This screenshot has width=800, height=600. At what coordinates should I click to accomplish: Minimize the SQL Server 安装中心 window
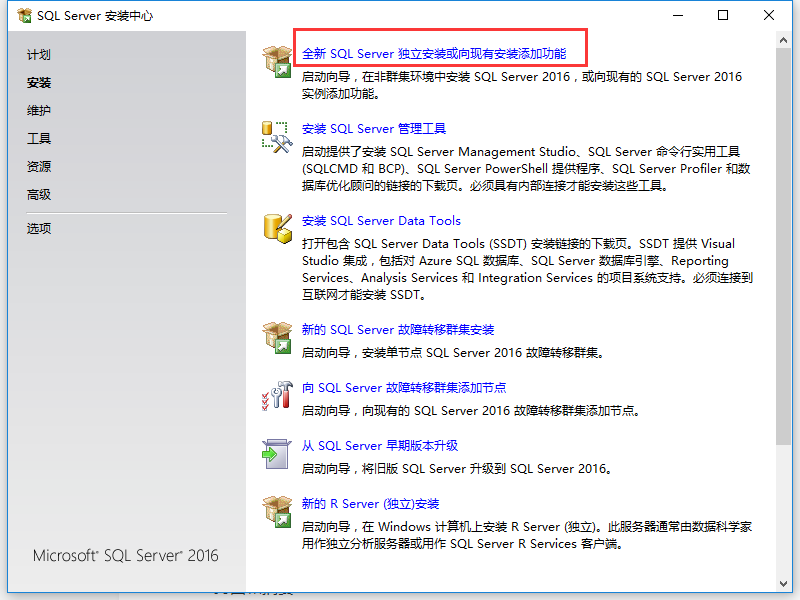[678, 16]
